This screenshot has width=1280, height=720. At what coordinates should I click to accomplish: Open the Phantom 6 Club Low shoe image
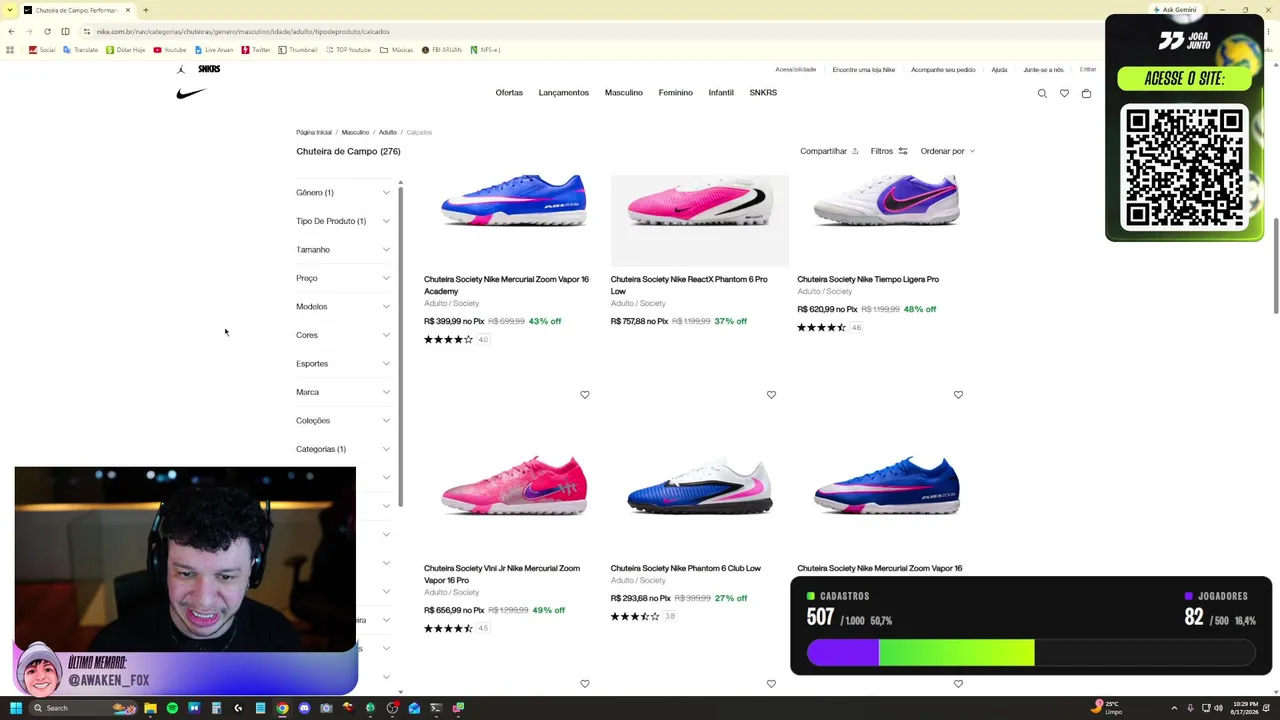pyautogui.click(x=700, y=485)
